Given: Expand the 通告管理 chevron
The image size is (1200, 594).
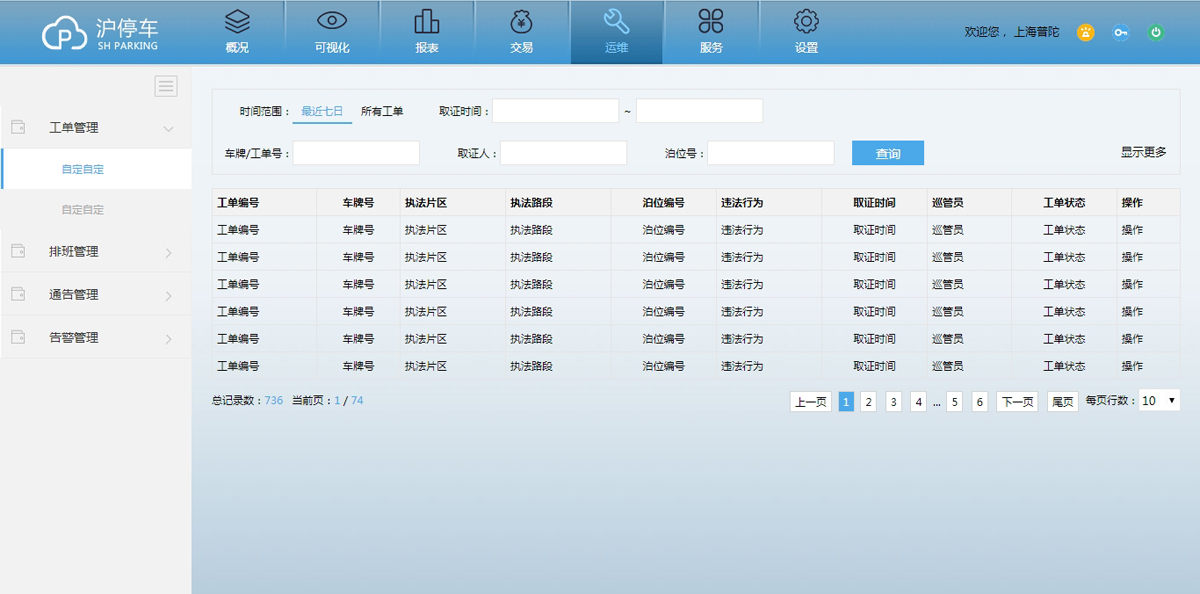Looking at the screenshot, I should pos(168,295).
